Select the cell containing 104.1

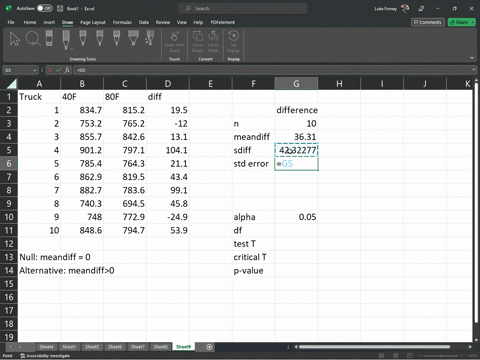[168, 150]
